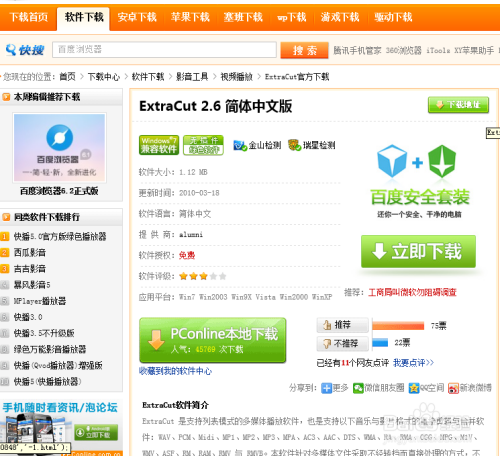Click the 快搜 search input field

[x=164, y=50]
